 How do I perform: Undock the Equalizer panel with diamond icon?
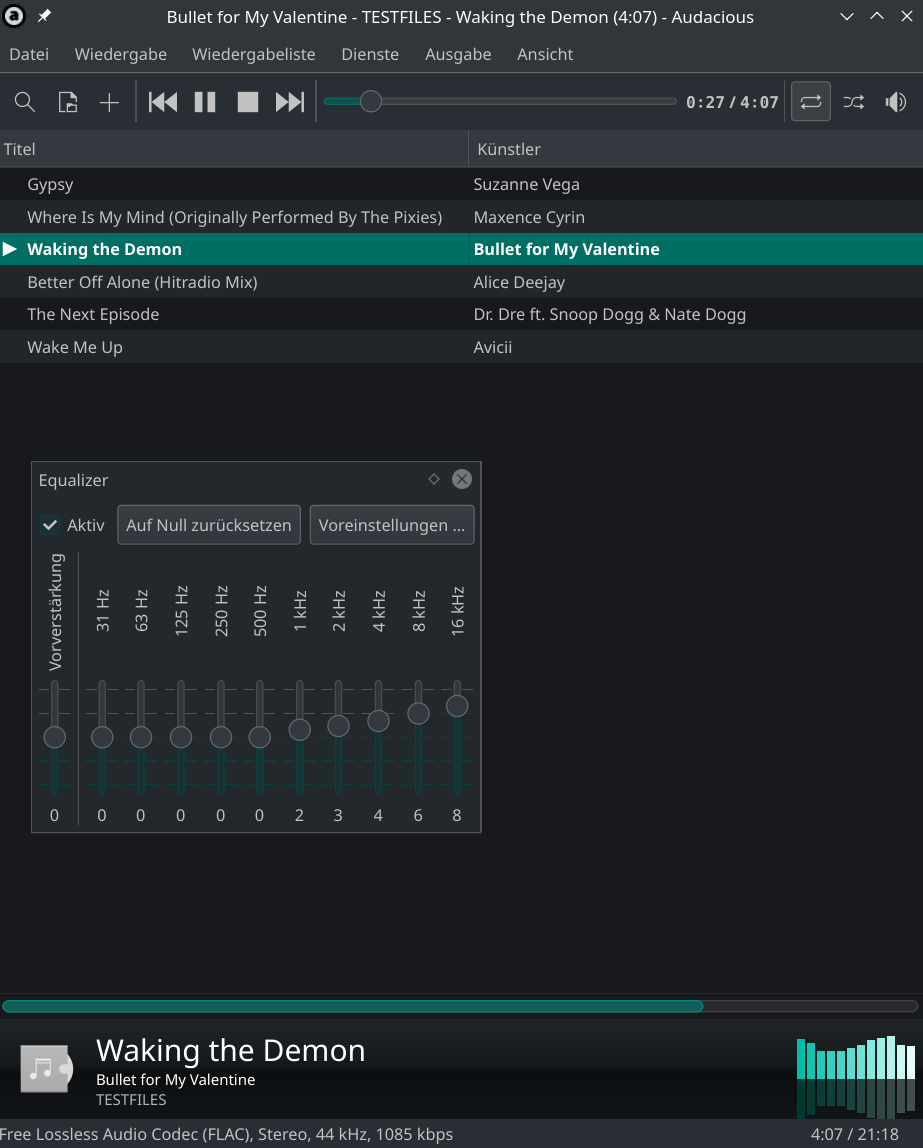tap(434, 479)
